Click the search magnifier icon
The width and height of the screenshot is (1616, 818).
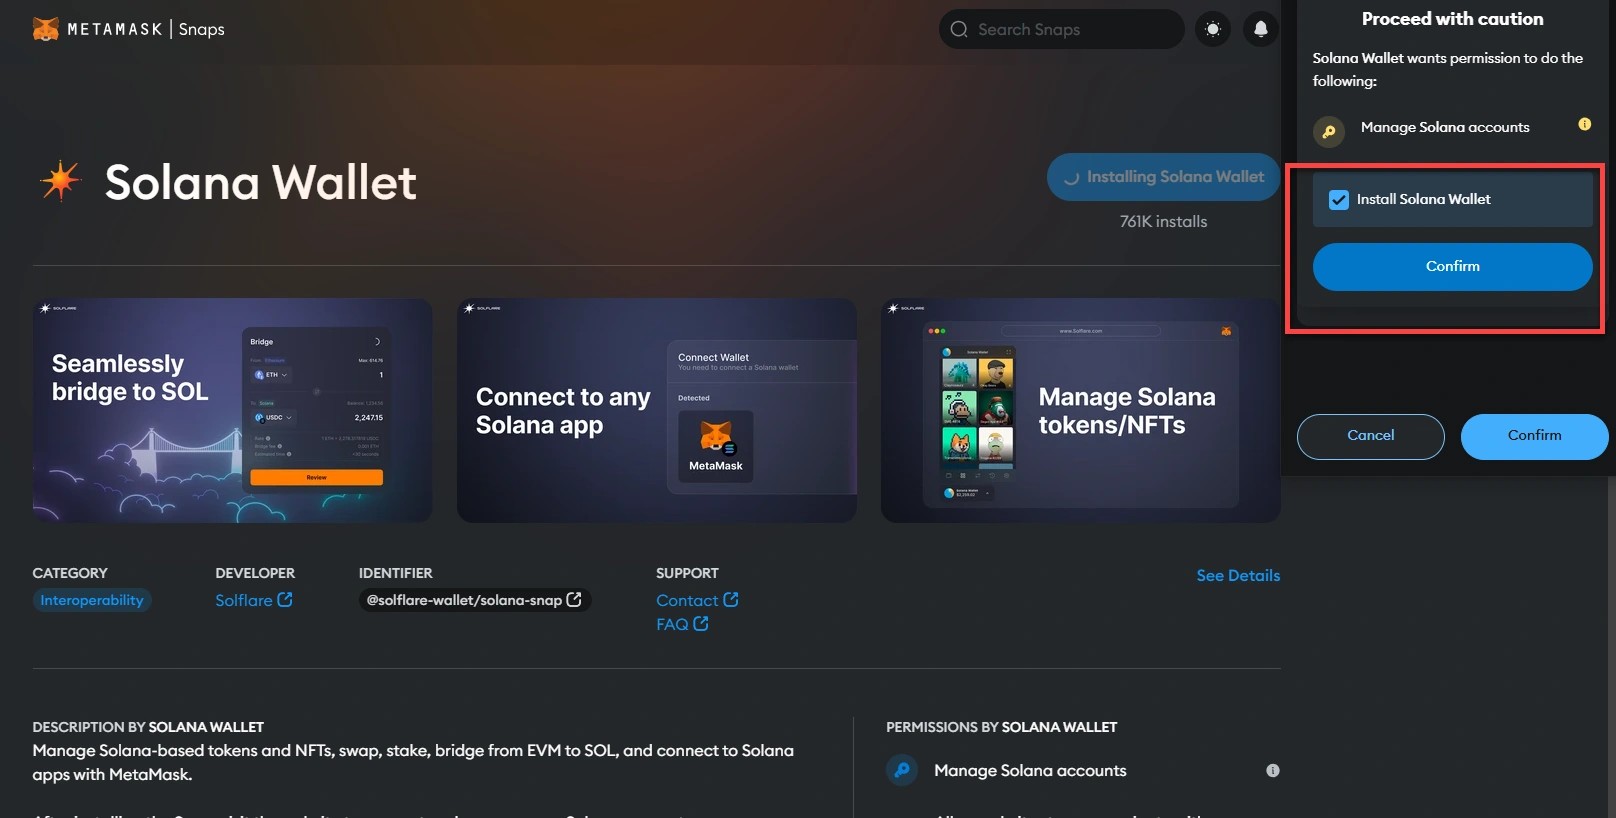(x=959, y=29)
